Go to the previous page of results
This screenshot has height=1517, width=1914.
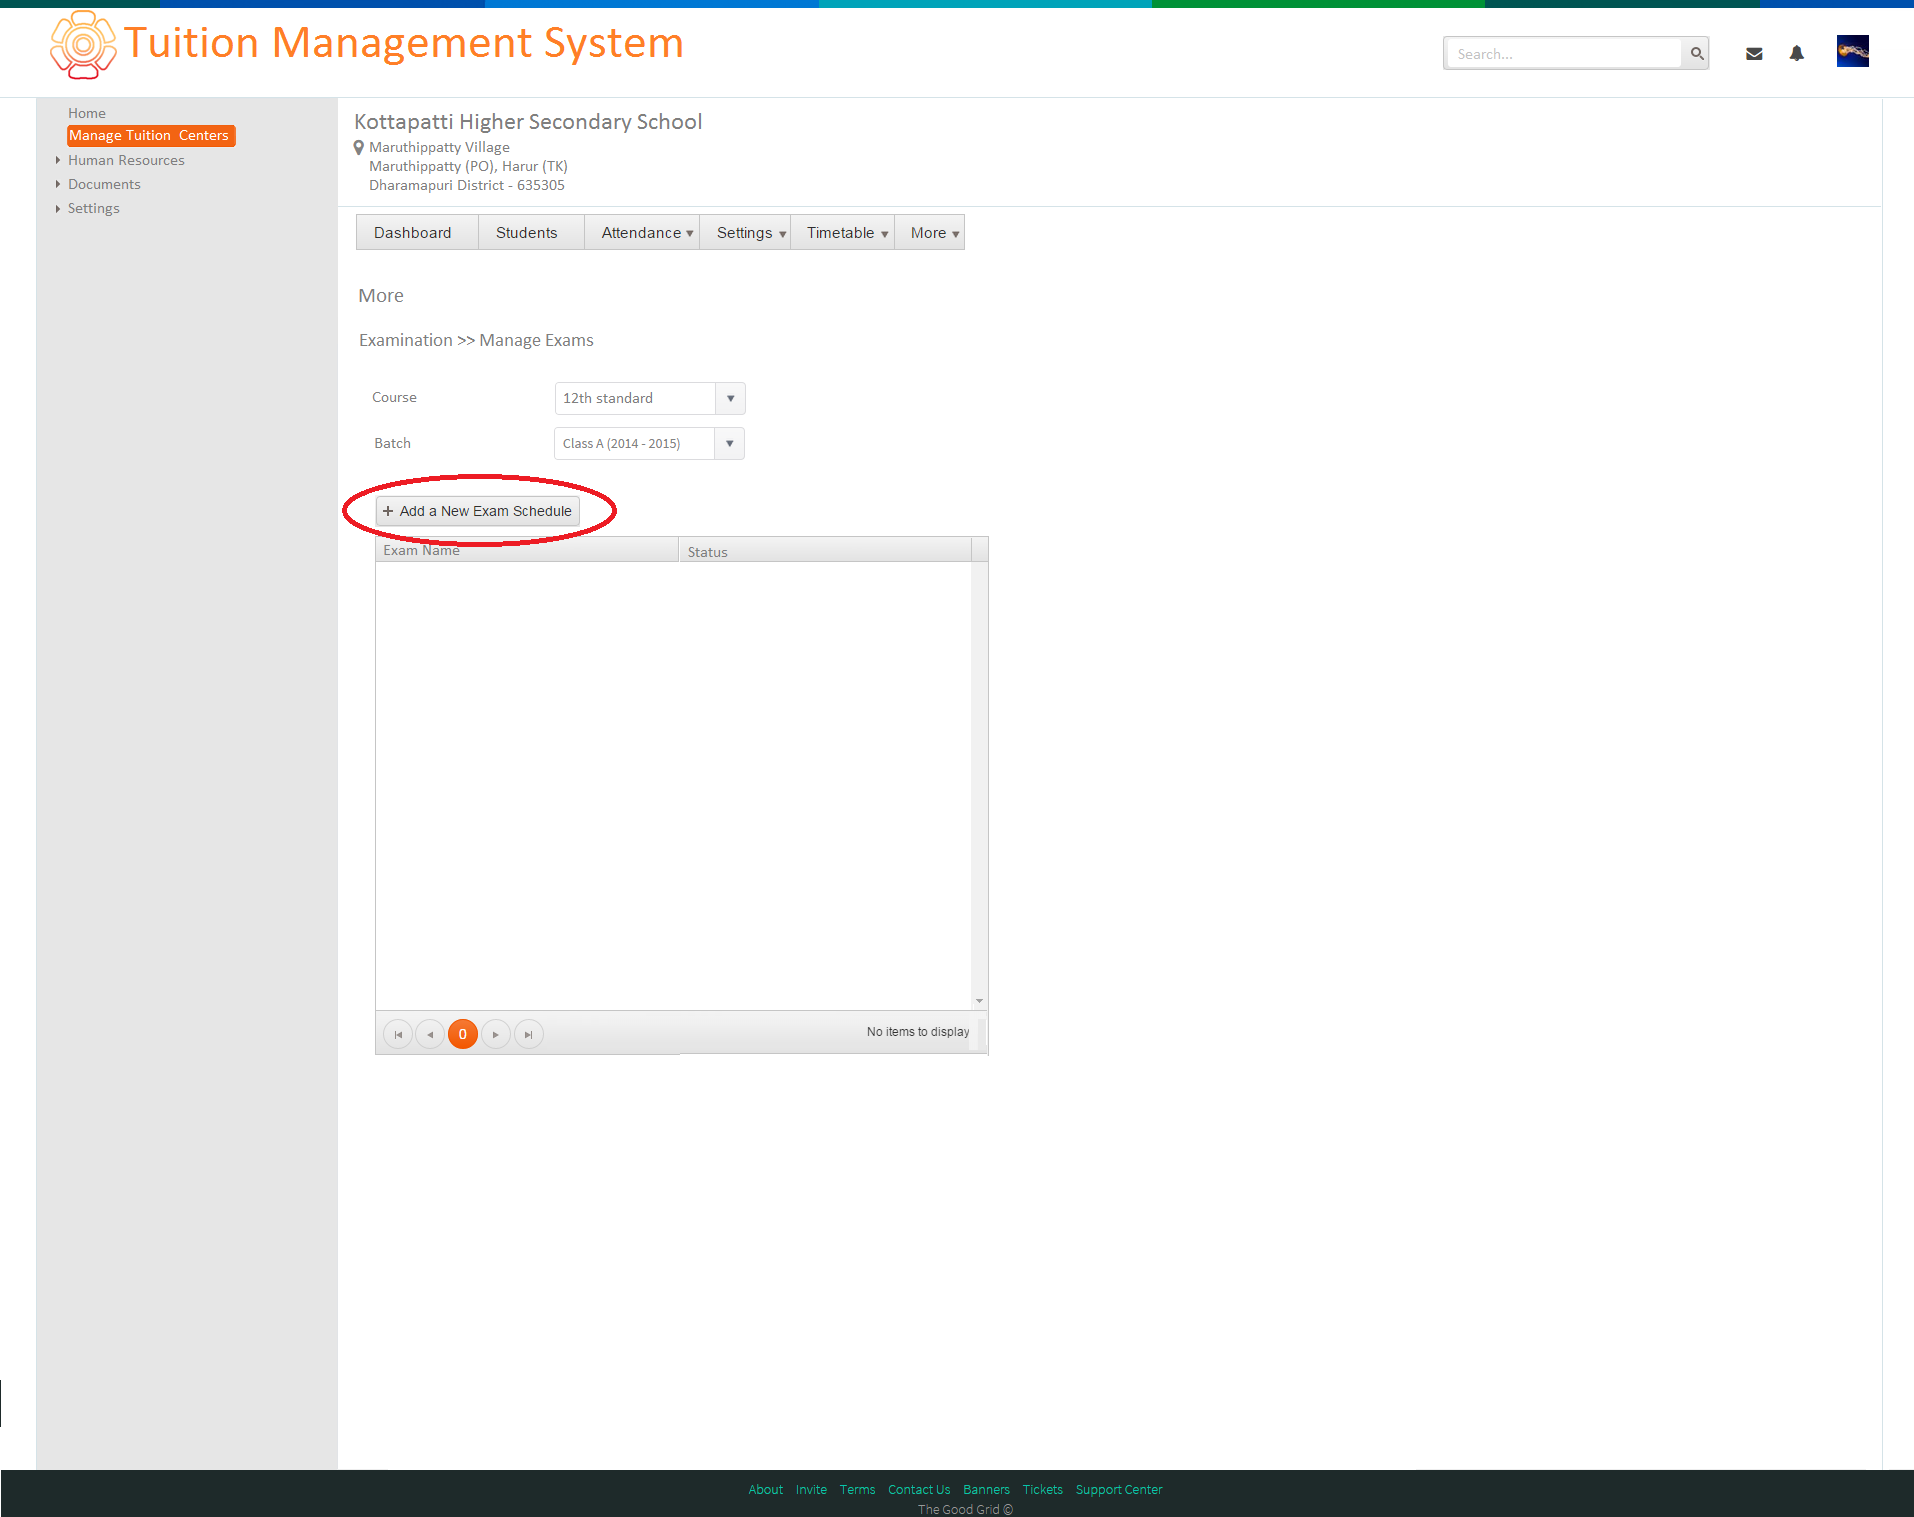tap(430, 1034)
